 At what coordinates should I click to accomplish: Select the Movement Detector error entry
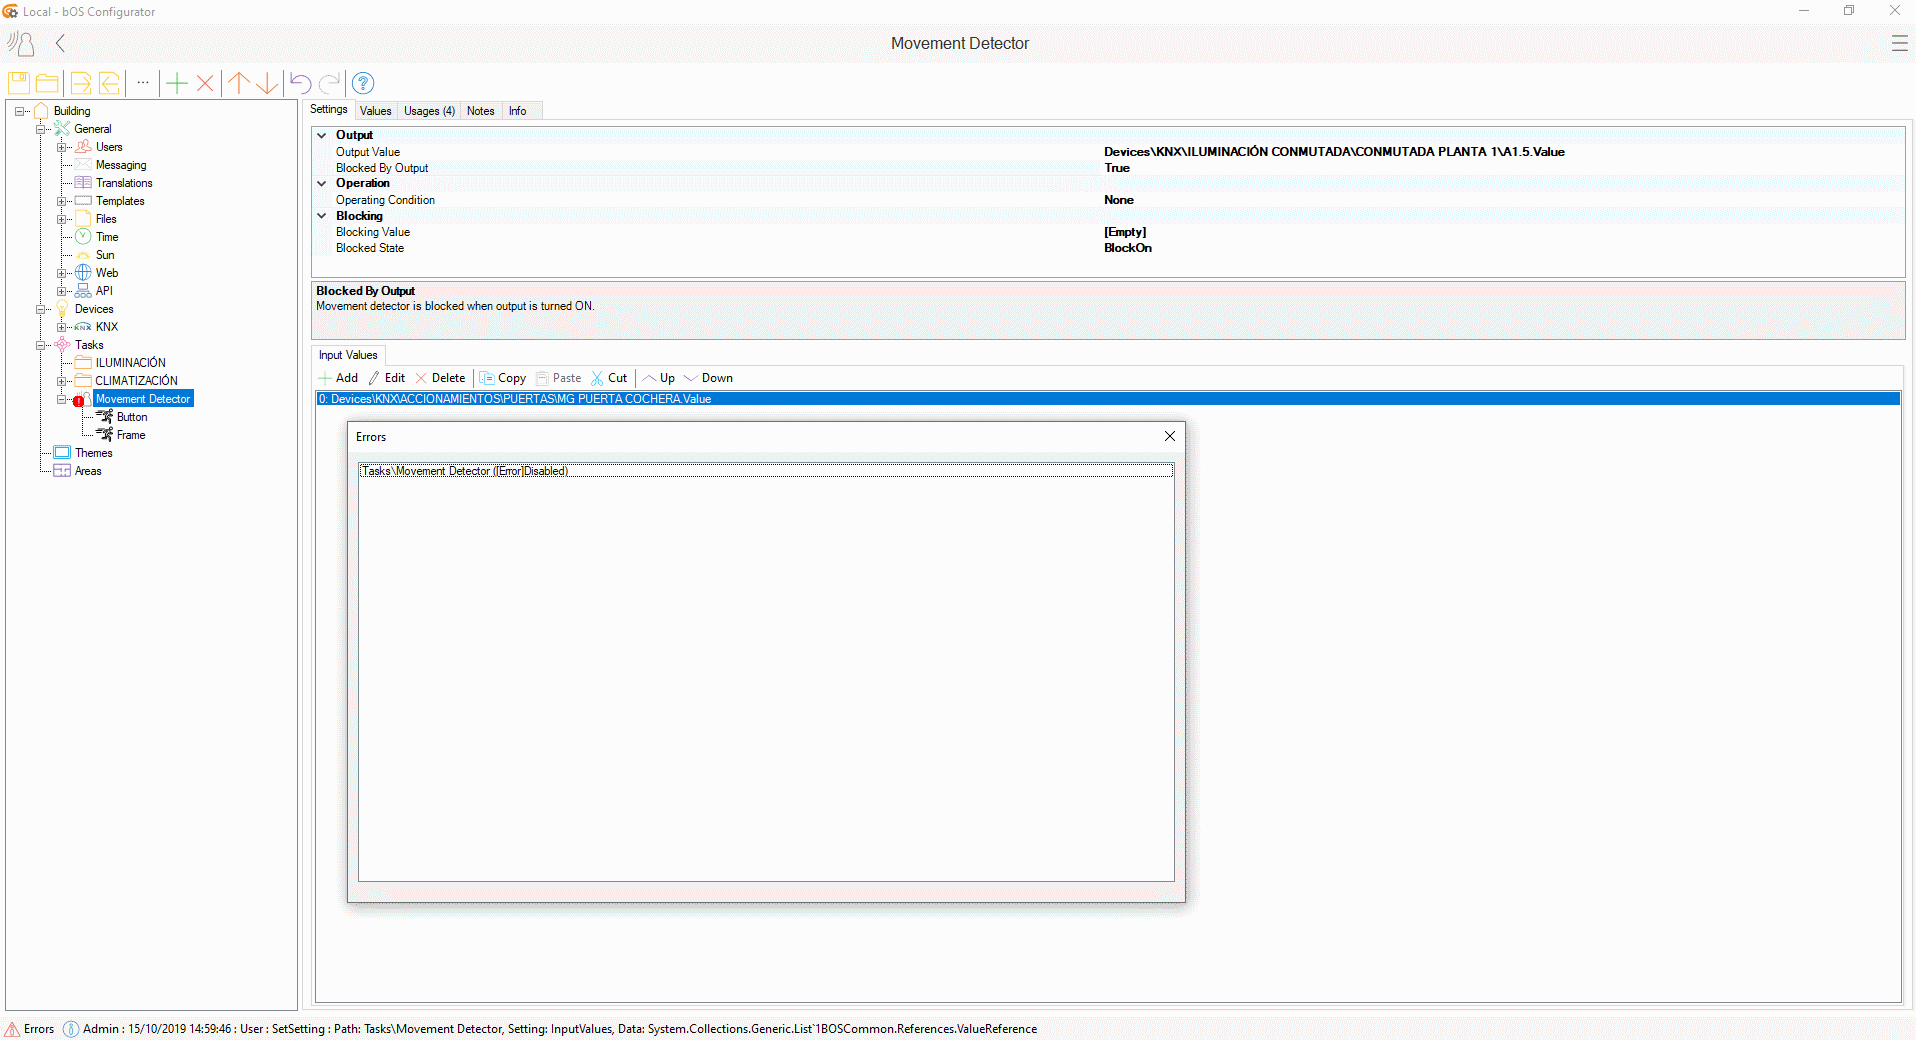pyautogui.click(x=465, y=471)
